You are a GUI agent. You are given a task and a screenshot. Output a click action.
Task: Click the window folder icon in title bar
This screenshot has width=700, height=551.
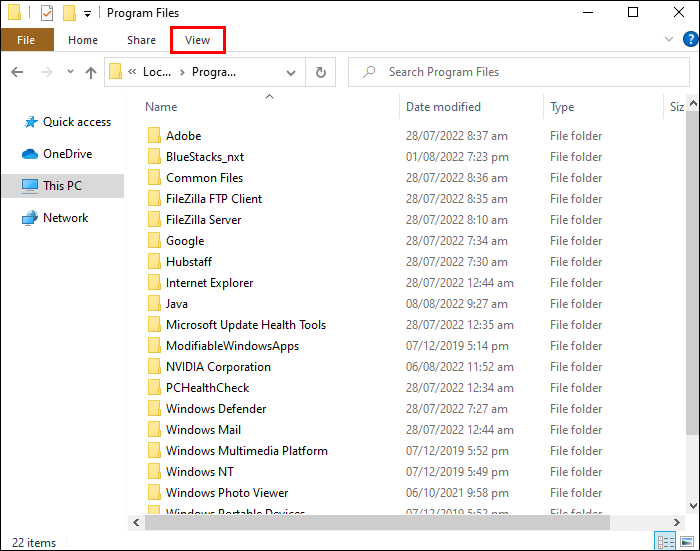click(14, 13)
